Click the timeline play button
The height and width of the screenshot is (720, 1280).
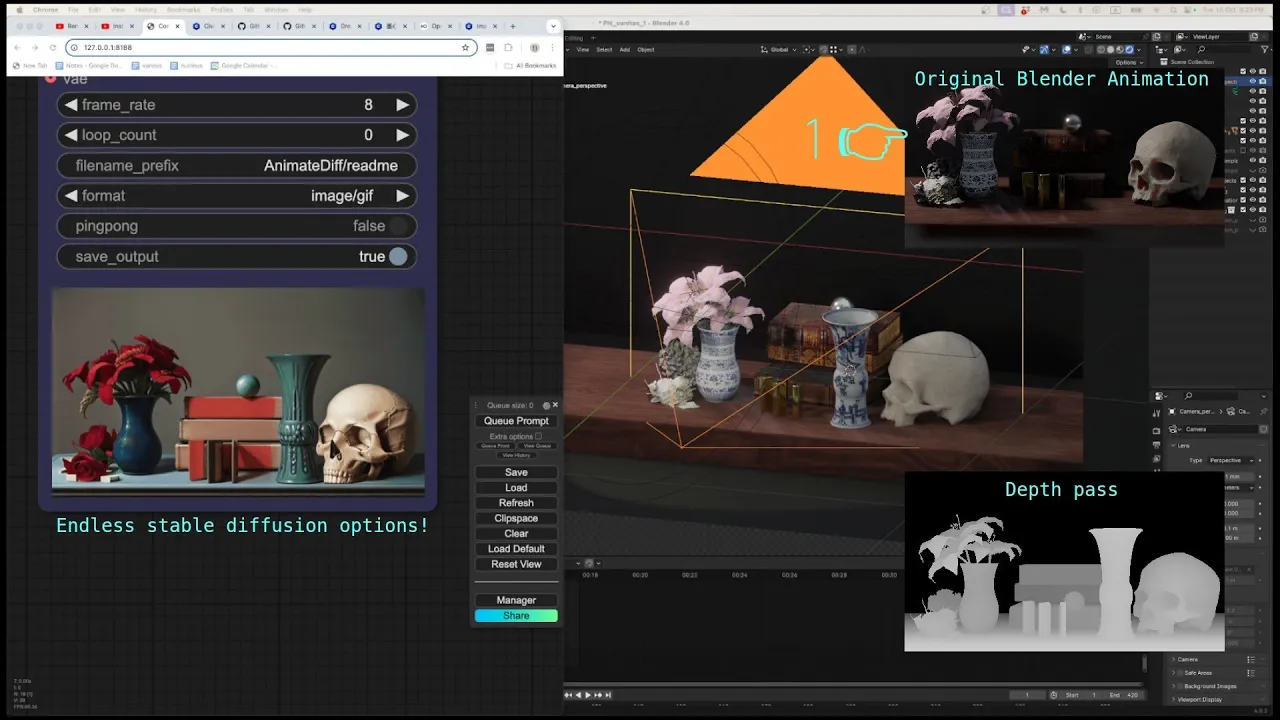[587, 695]
